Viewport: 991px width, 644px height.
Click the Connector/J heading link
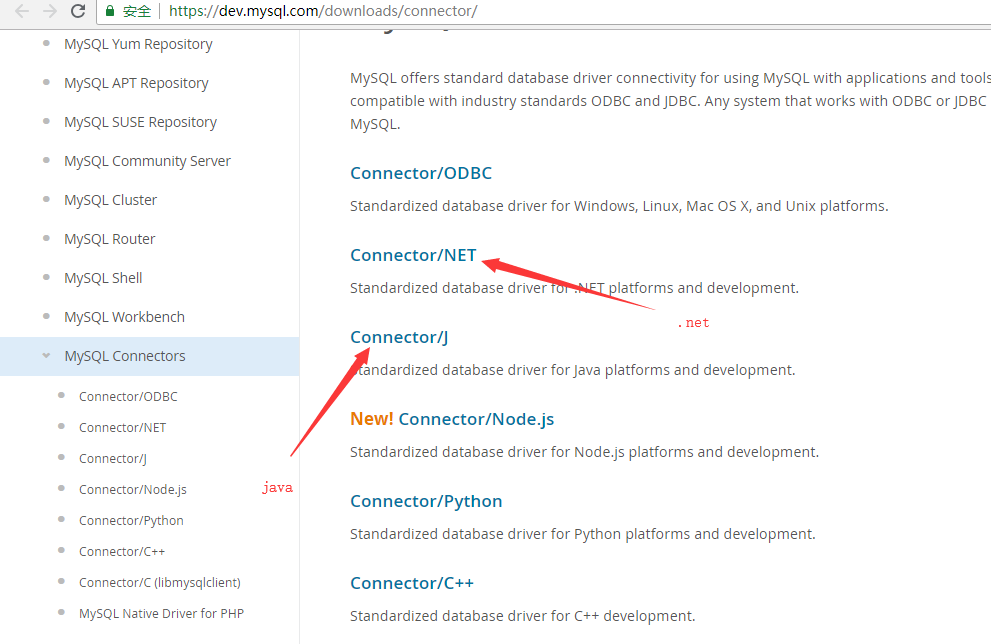pos(399,337)
